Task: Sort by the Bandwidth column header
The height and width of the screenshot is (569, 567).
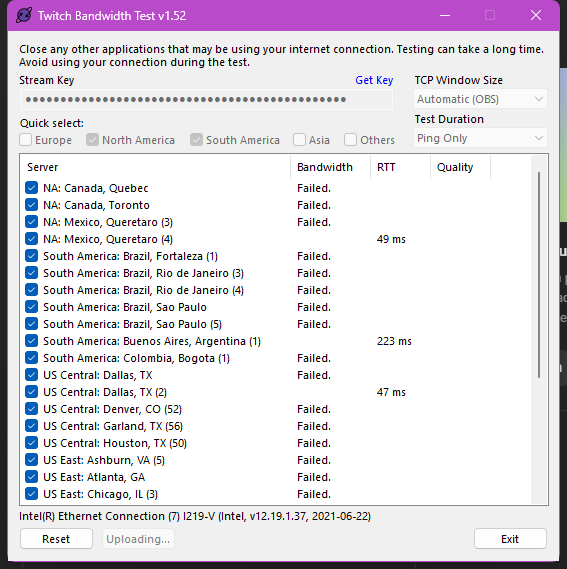Action: [x=330, y=167]
